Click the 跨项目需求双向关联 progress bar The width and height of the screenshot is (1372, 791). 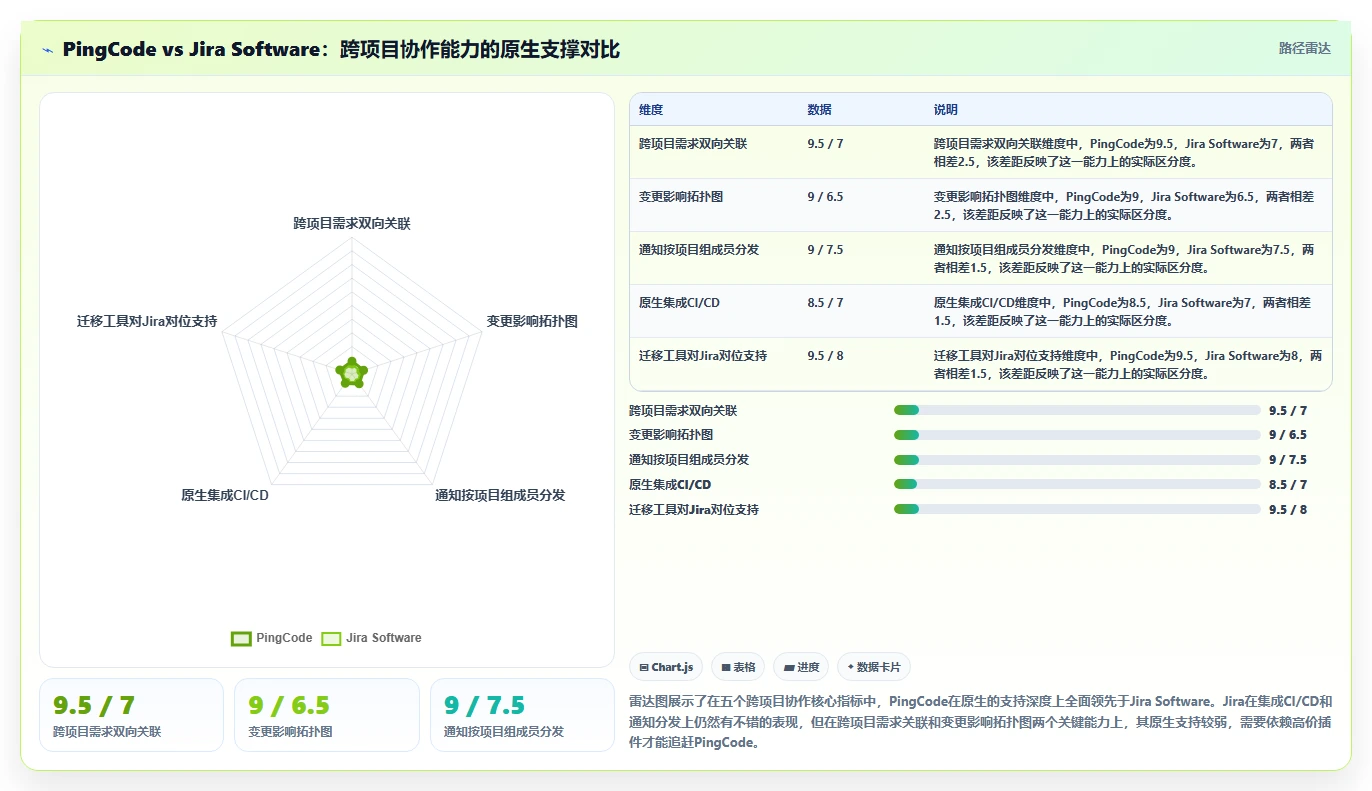click(x=1077, y=410)
